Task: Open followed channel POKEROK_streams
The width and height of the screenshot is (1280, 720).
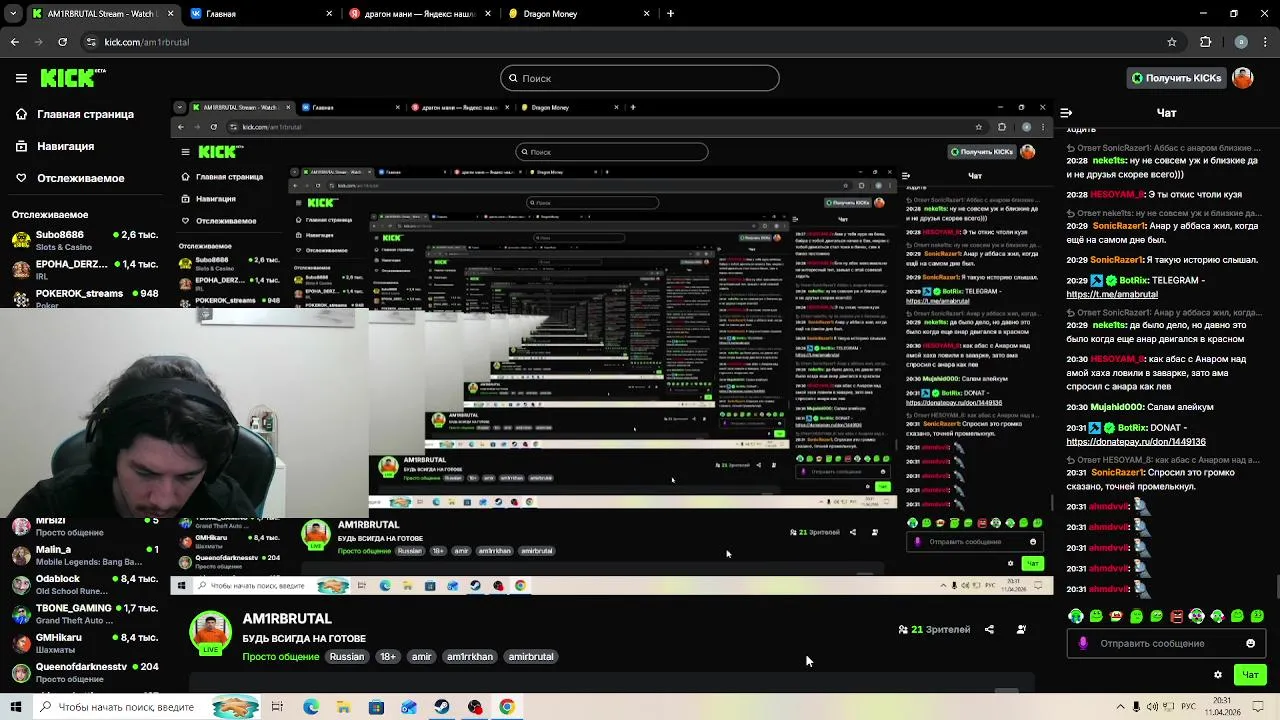Action: (85, 298)
